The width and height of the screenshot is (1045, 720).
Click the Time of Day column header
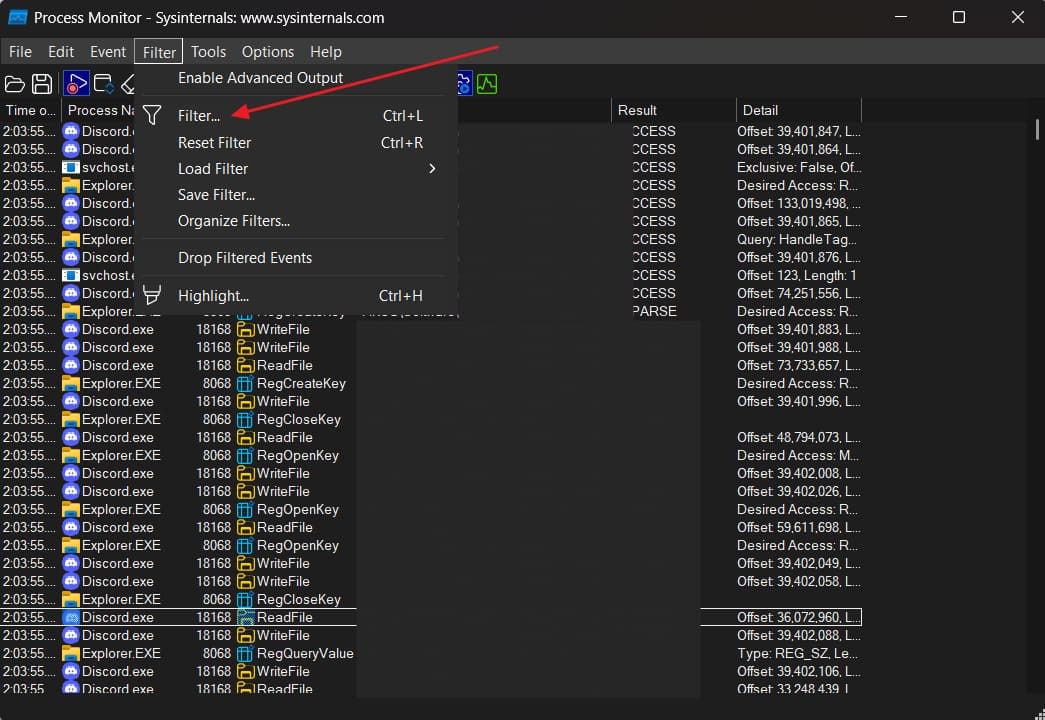pos(31,110)
